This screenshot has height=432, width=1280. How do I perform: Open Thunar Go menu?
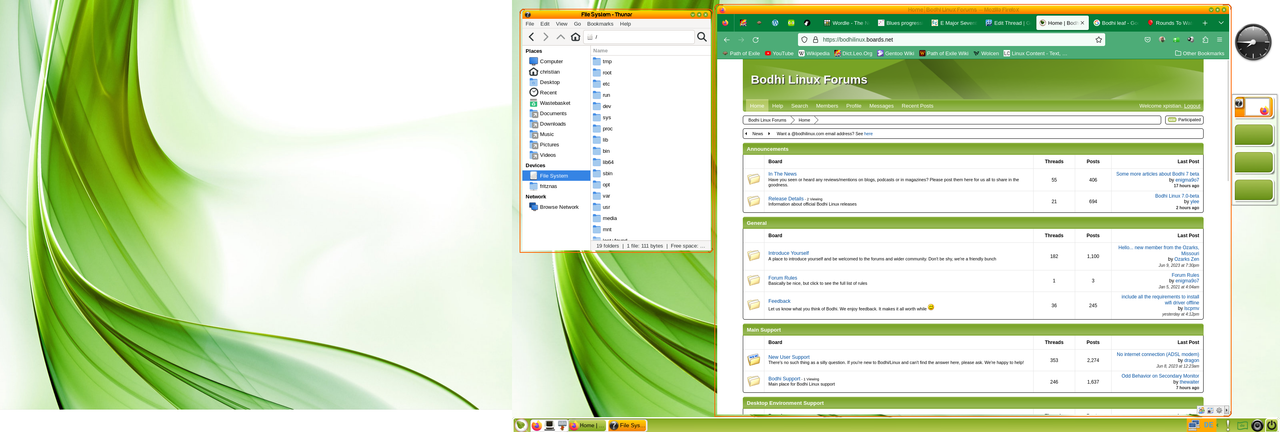pyautogui.click(x=577, y=23)
